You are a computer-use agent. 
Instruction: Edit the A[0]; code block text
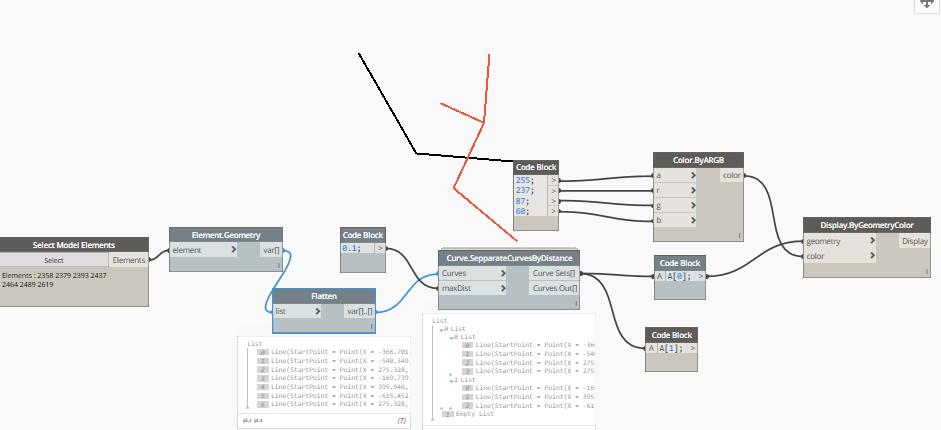point(679,276)
